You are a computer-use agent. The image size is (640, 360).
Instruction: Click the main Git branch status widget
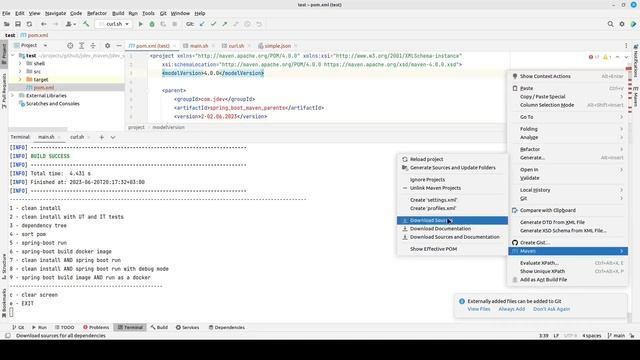point(616,336)
